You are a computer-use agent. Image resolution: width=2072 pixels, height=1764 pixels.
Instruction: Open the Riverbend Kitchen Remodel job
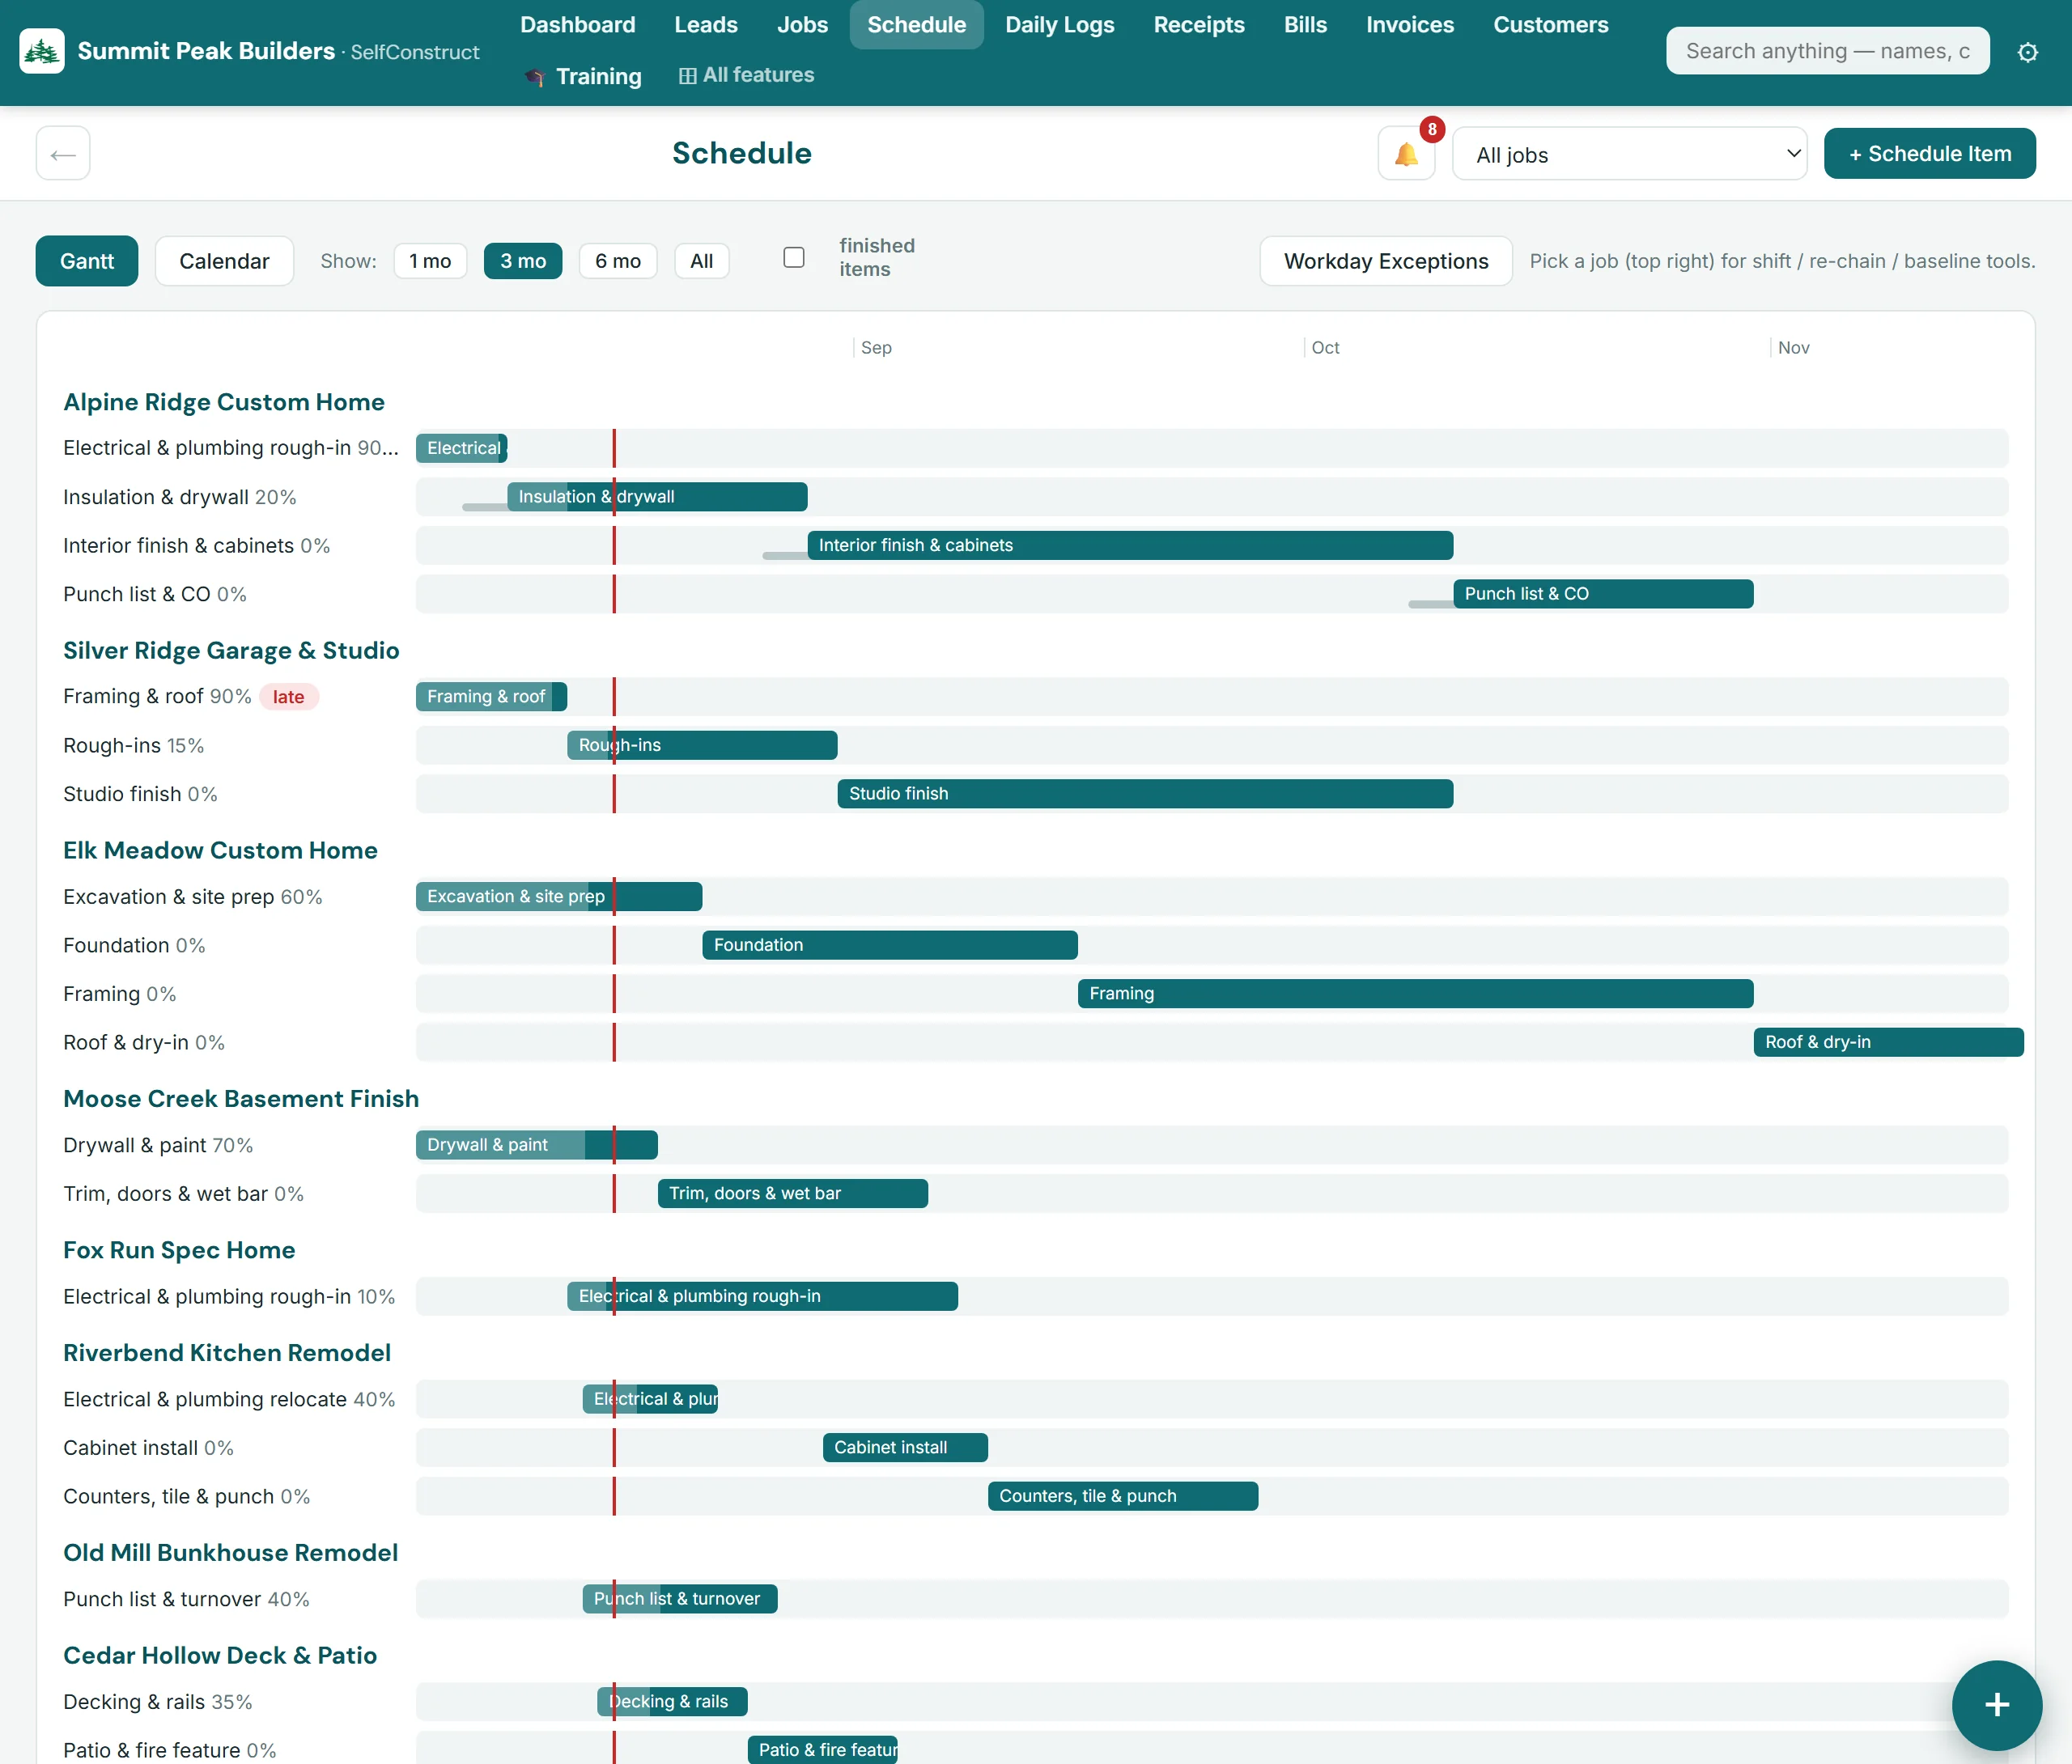227,1353
